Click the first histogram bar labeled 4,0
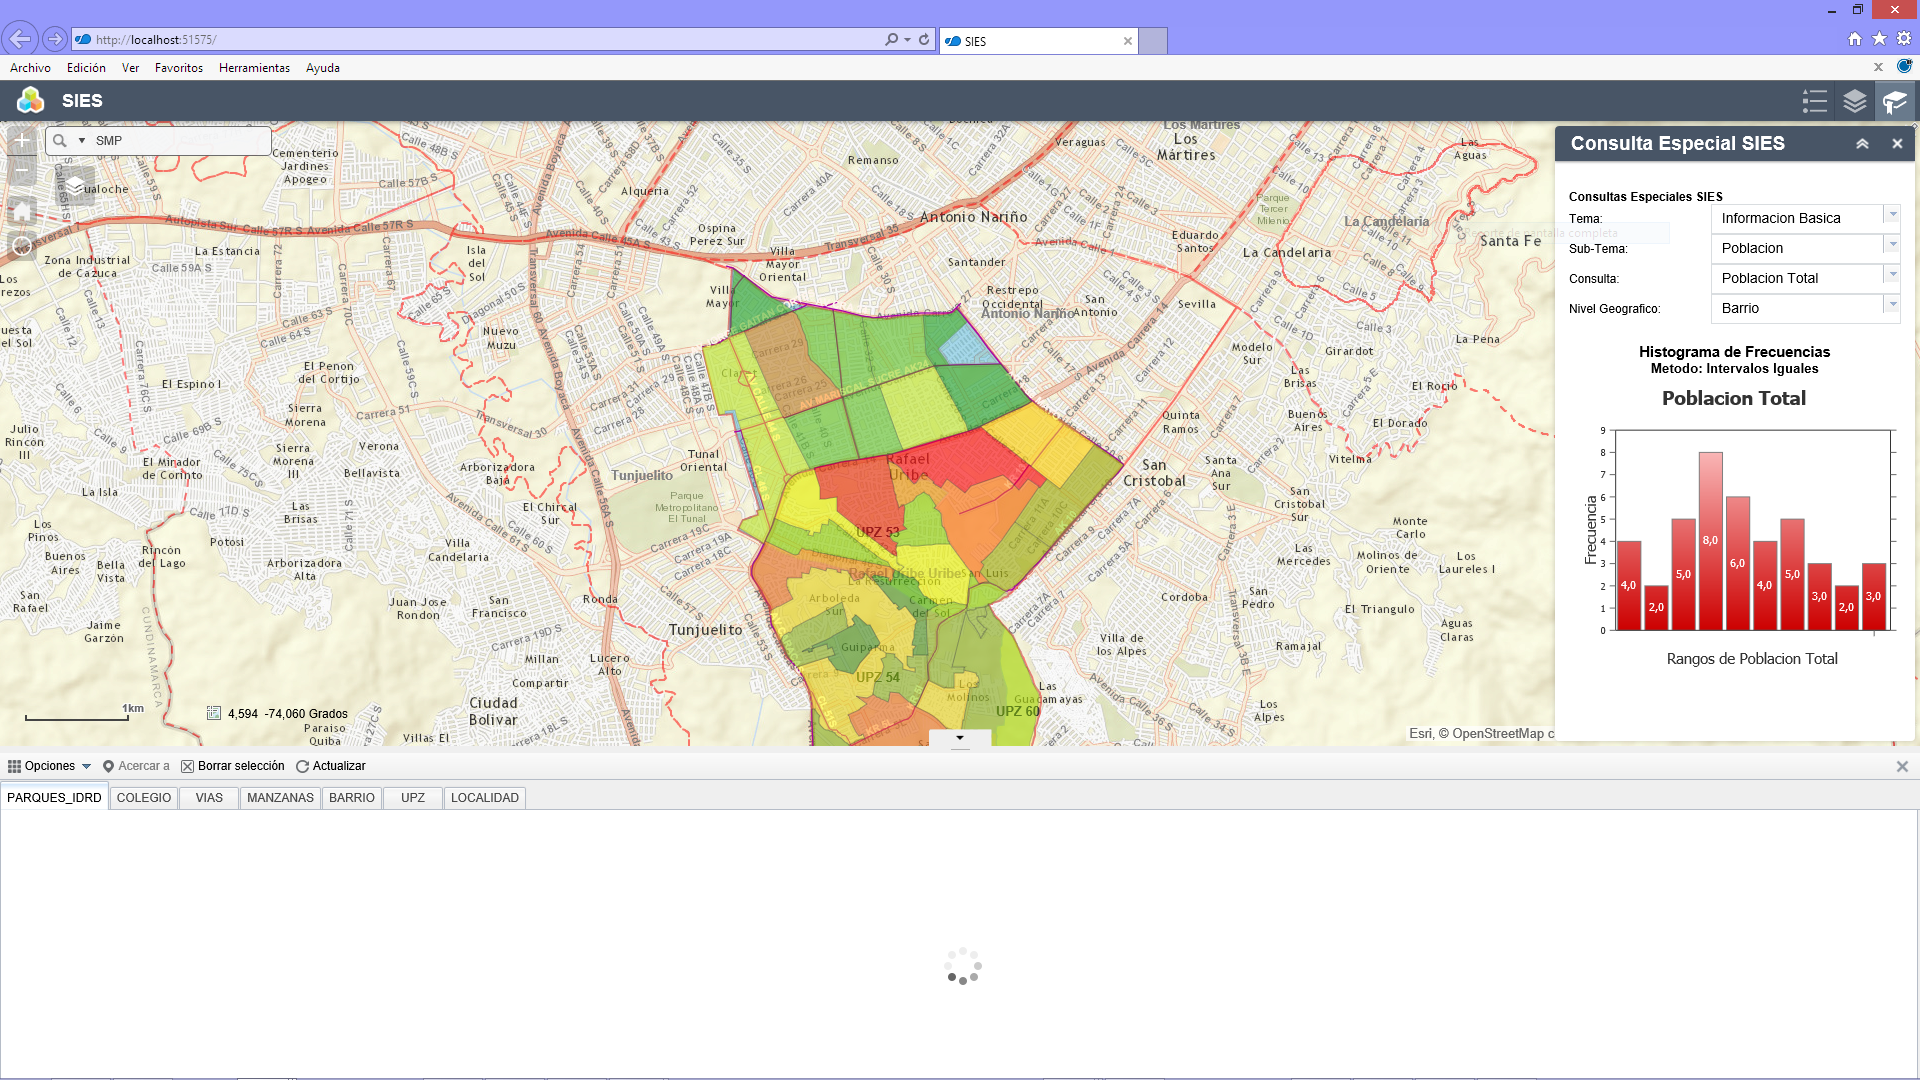 coord(1629,586)
